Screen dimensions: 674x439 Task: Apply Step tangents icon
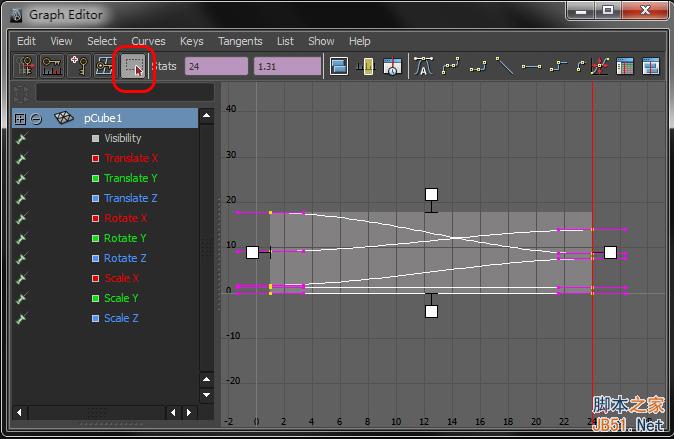pyautogui.click(x=558, y=66)
